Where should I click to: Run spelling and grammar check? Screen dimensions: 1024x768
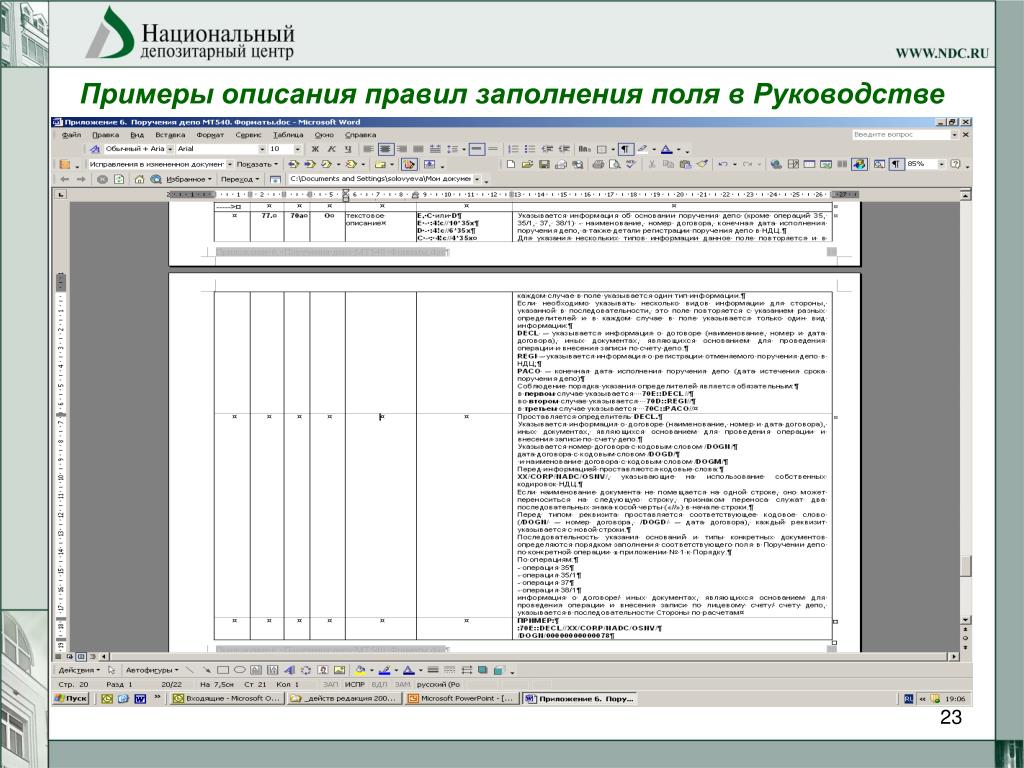pyautogui.click(x=631, y=164)
